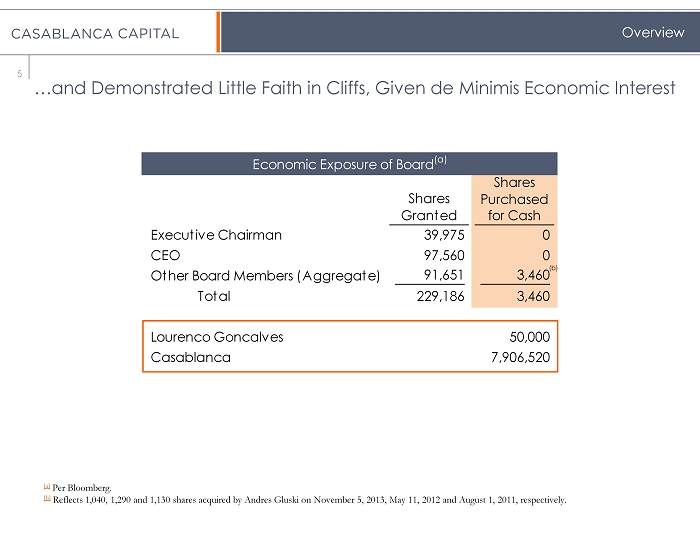The width and height of the screenshot is (700, 538).
Task: Select Other Board Members (Aggregate) label
Action: (265, 275)
